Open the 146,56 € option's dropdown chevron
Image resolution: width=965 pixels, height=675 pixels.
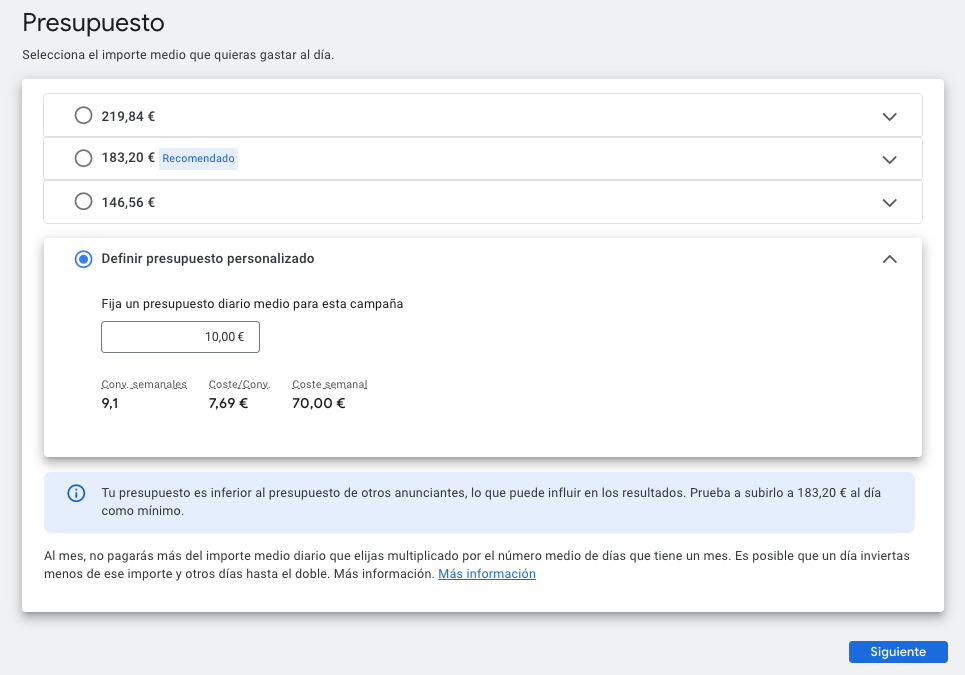coord(889,201)
